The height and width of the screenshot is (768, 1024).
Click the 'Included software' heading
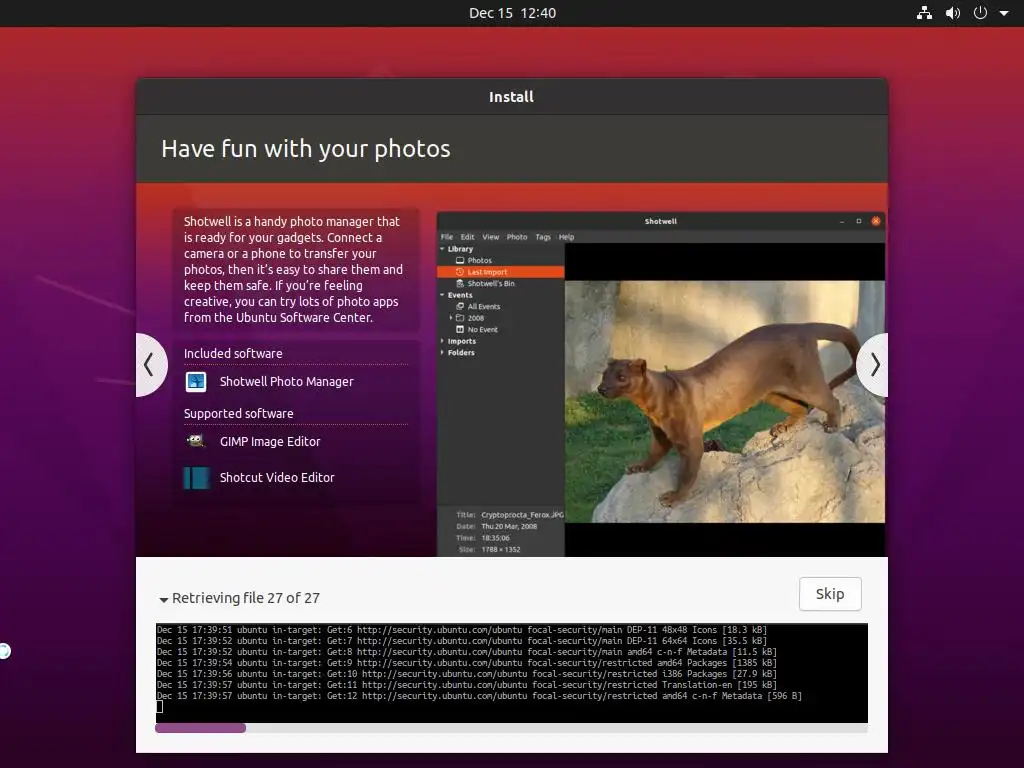coord(233,353)
